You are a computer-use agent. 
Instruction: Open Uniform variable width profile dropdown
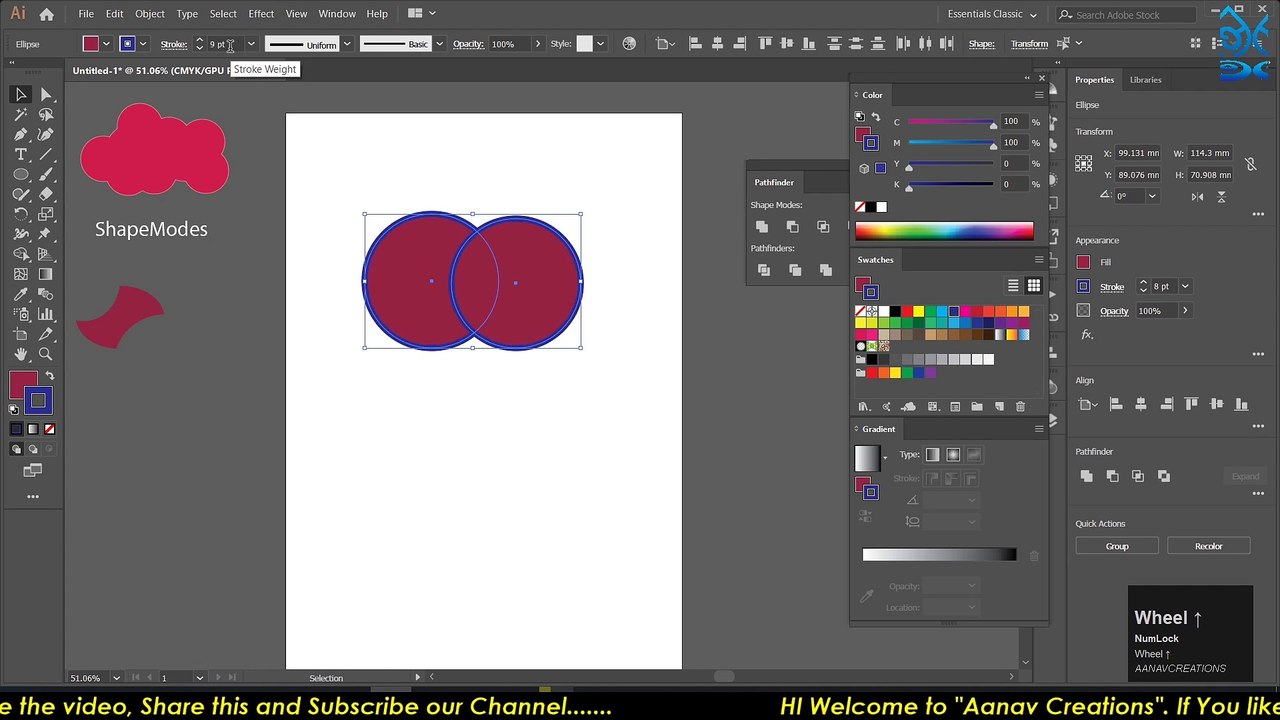[x=347, y=44]
